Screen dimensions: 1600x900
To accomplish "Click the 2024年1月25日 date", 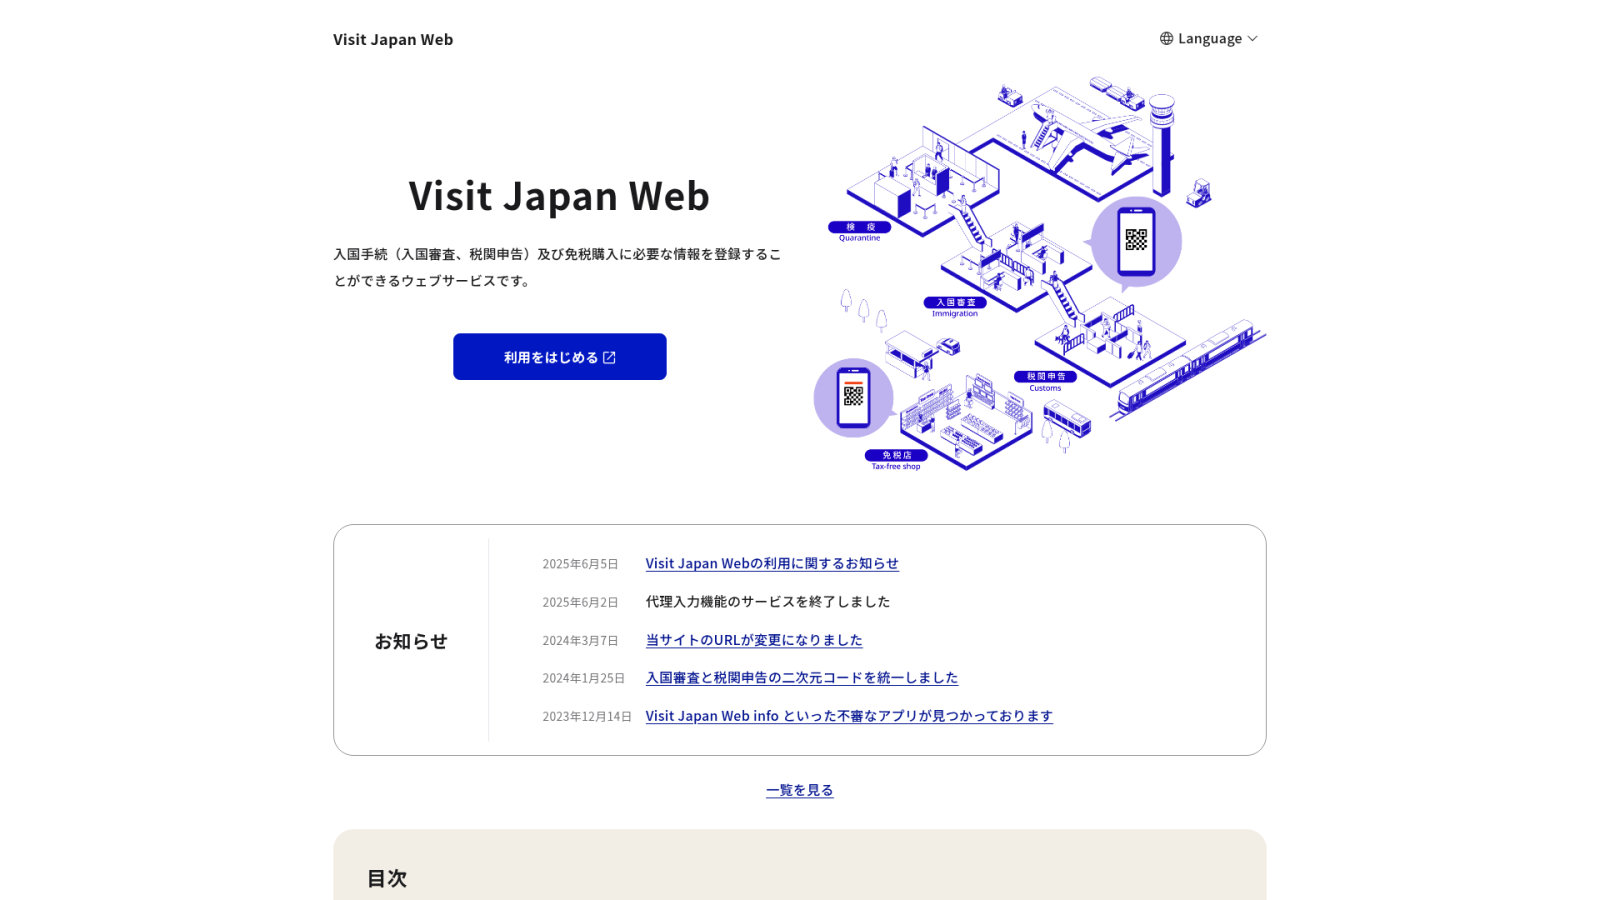I will click(x=583, y=678).
